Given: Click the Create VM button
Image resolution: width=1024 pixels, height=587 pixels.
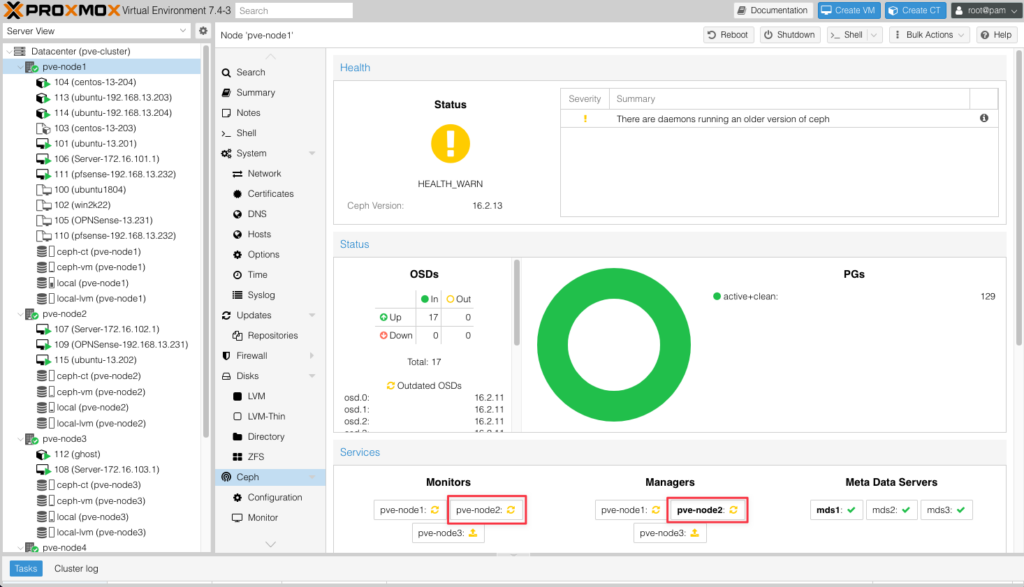Looking at the screenshot, I should pos(848,10).
